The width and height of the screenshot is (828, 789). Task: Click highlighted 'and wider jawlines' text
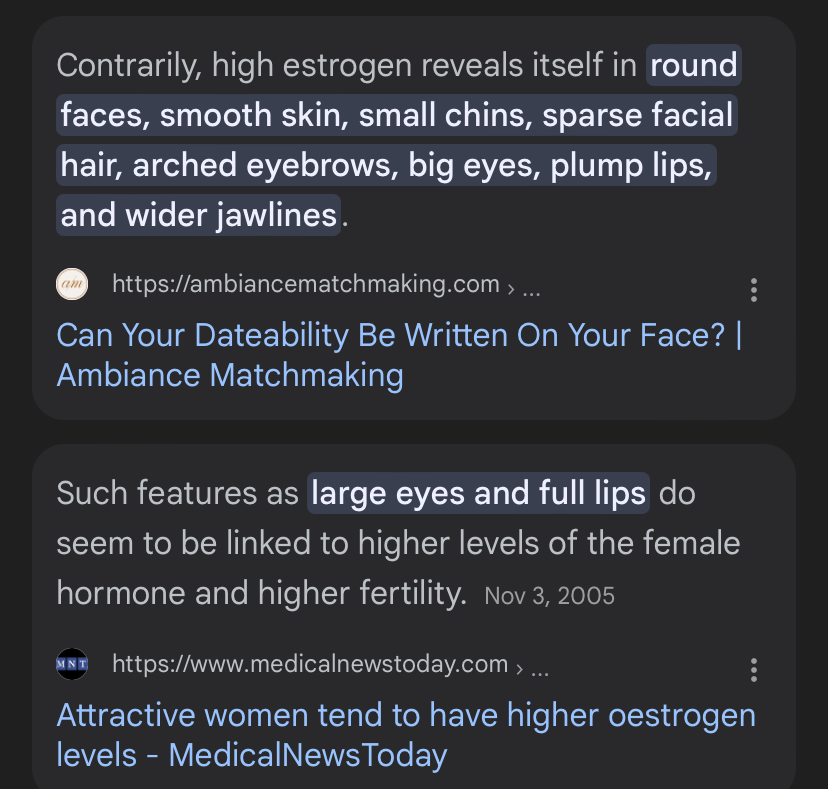(198, 215)
